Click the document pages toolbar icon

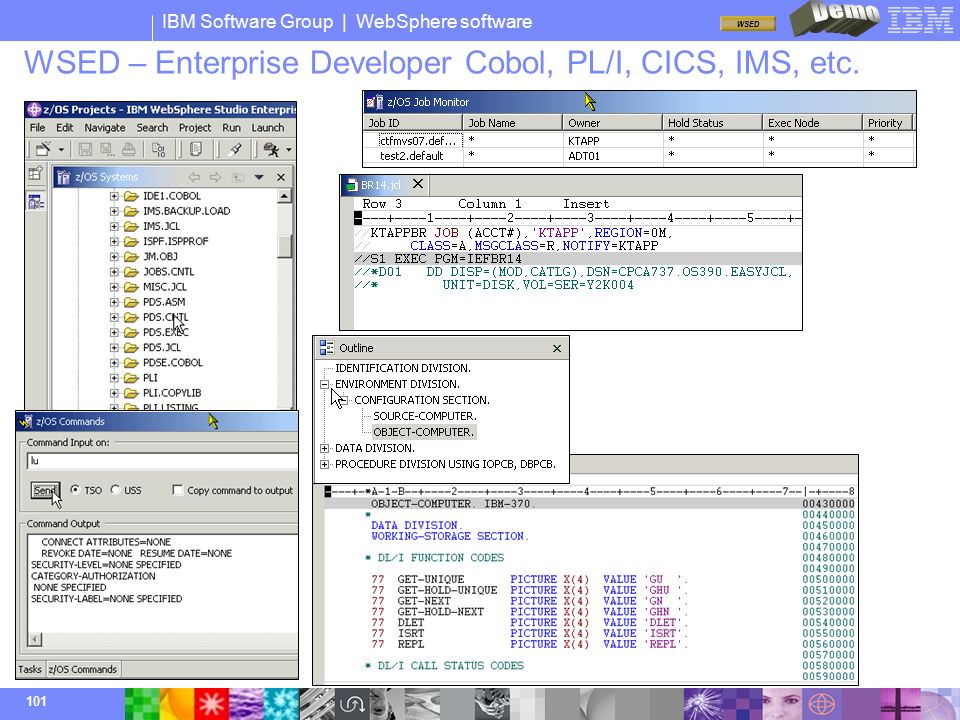click(x=196, y=149)
